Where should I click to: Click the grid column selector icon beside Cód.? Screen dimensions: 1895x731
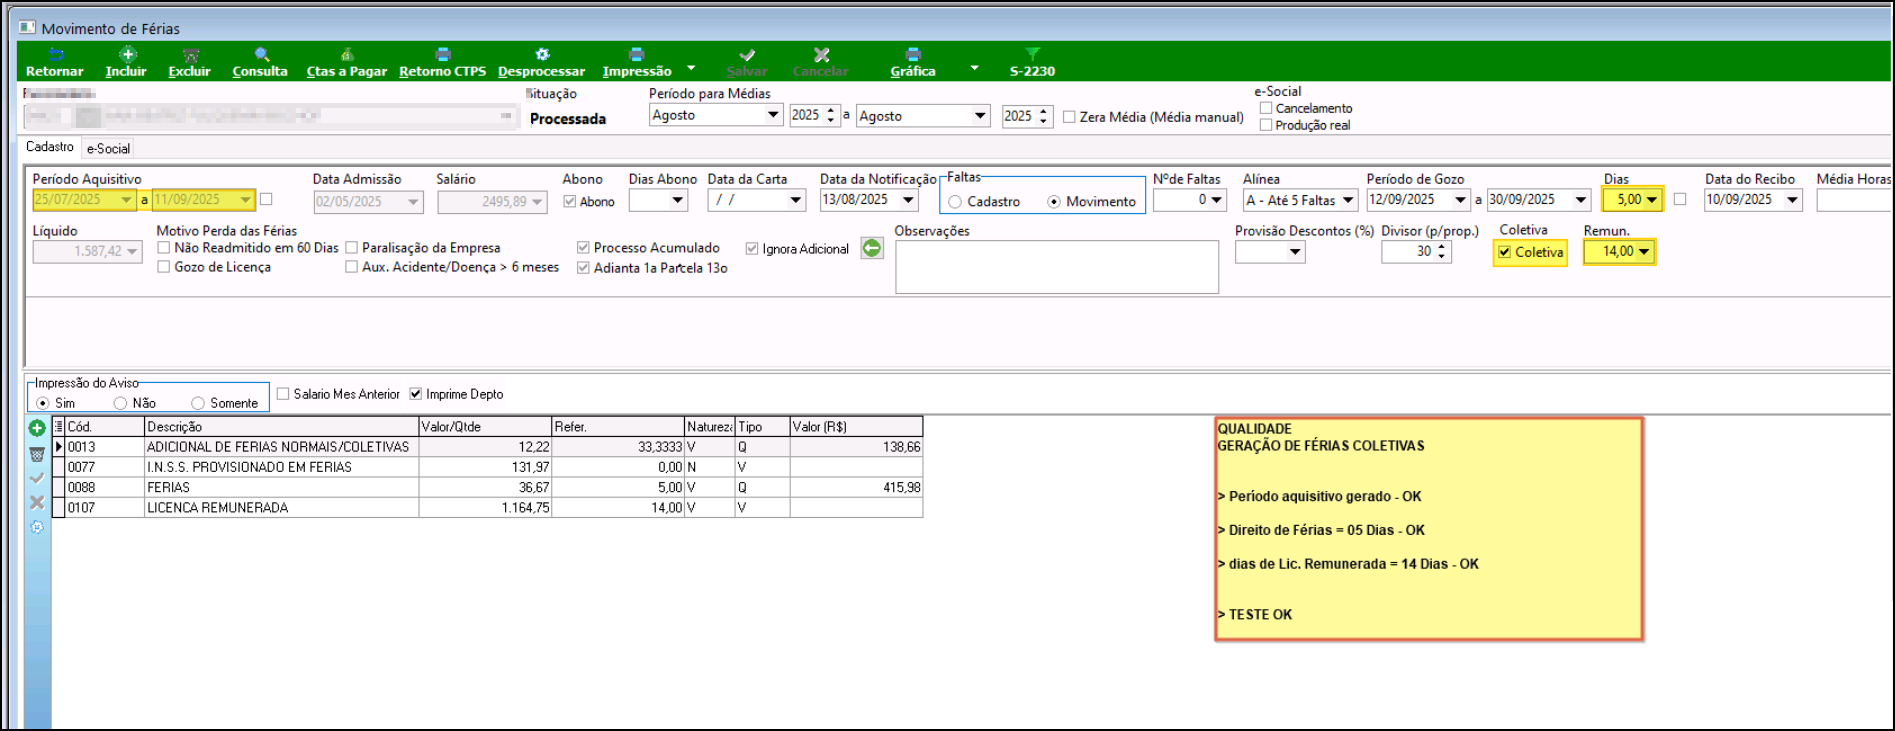point(58,426)
